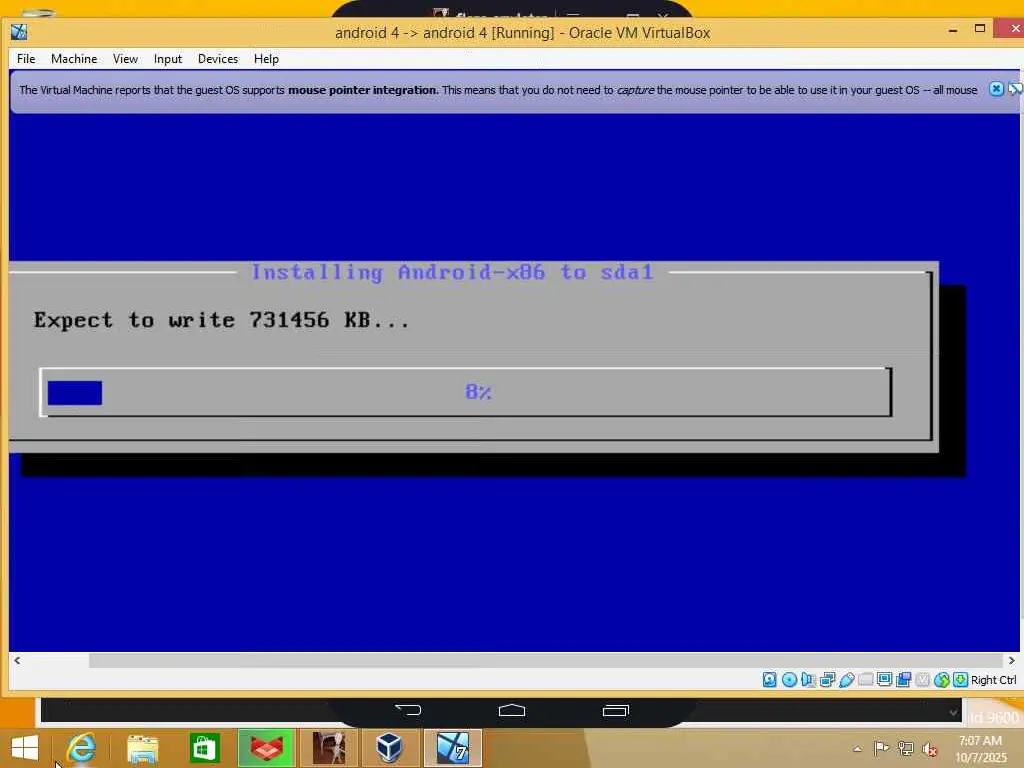1024x768 pixels.
Task: Minimize the VirtualBox window
Action: tap(953, 31)
